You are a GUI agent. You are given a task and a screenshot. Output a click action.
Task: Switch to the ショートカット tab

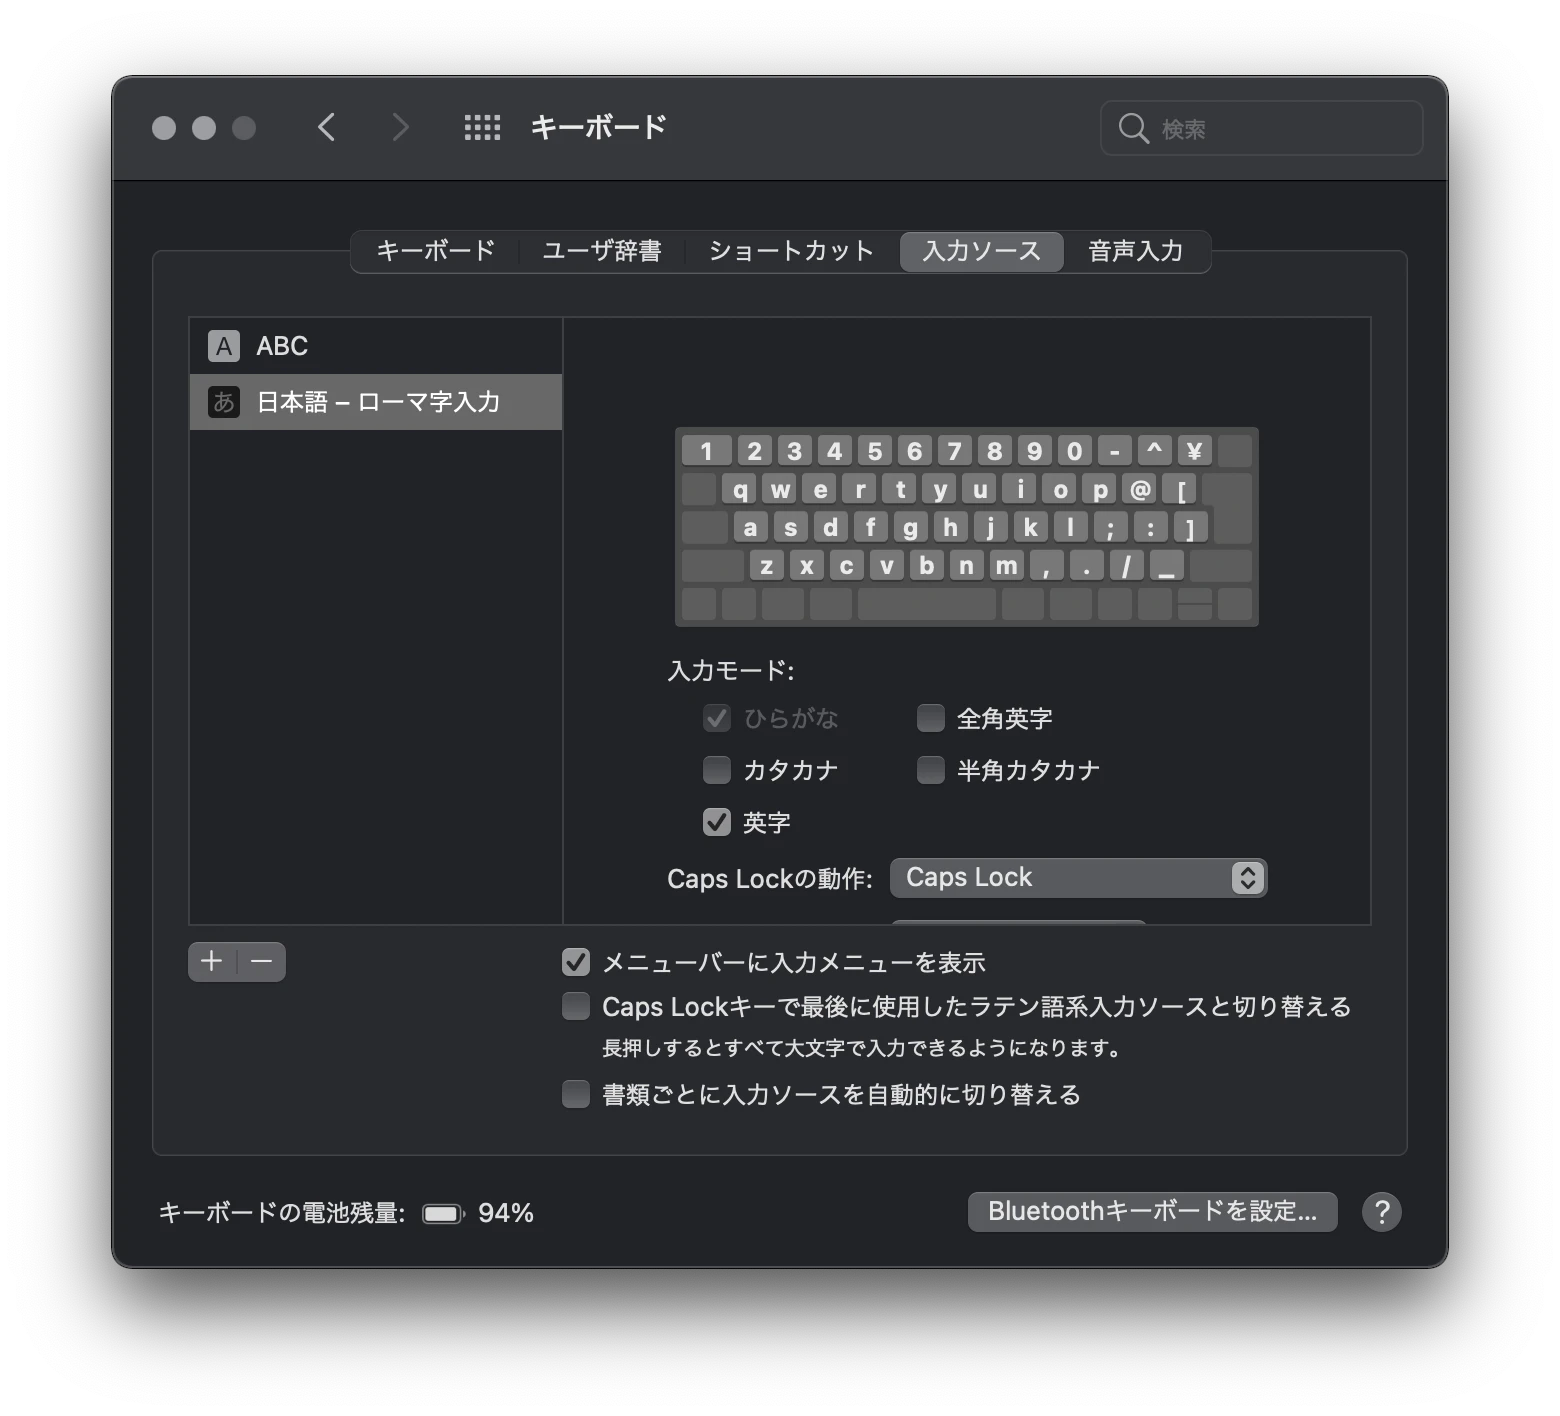791,251
